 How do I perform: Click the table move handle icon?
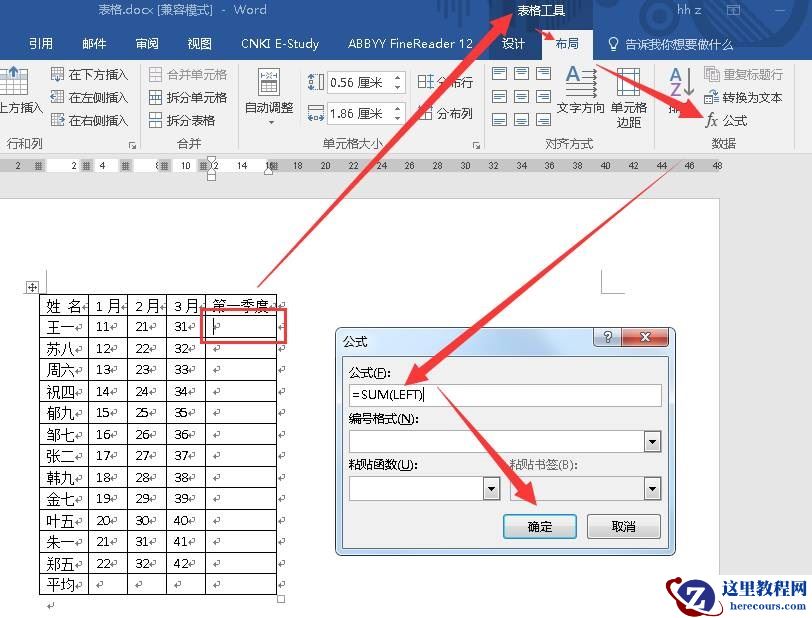32,287
